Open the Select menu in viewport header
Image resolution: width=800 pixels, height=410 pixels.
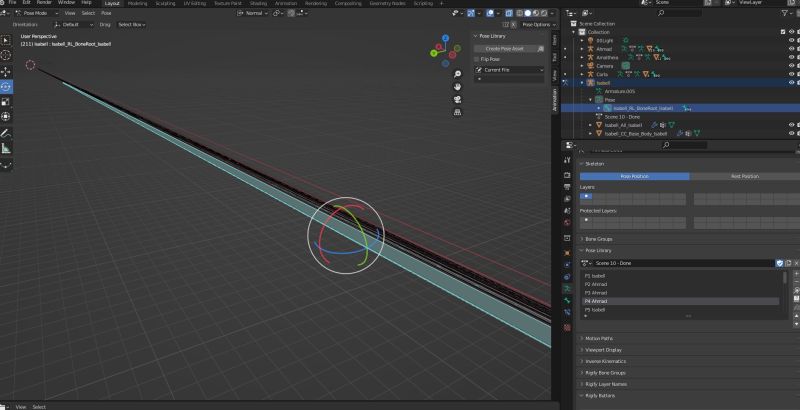[88, 13]
